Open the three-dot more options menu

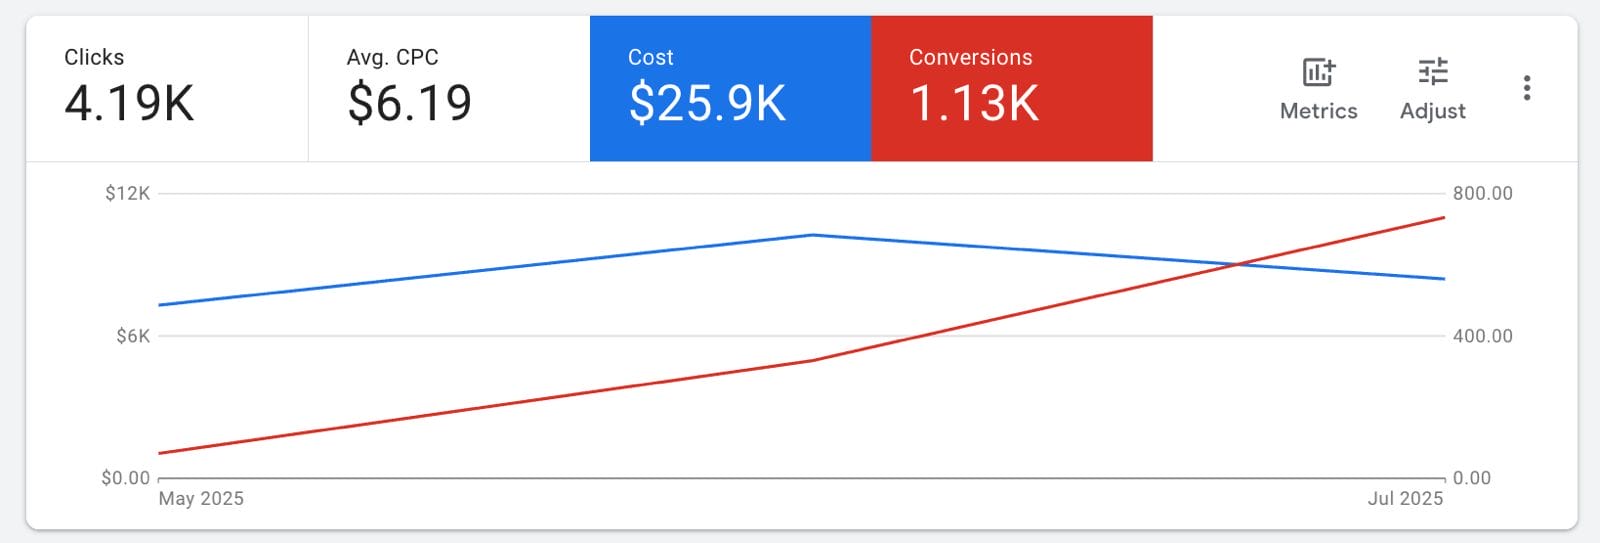pyautogui.click(x=1526, y=88)
